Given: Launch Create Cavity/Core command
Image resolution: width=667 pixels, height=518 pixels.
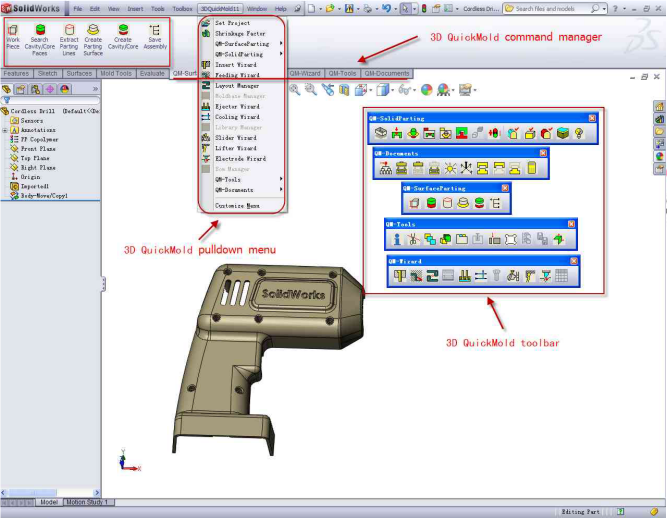Looking at the screenshot, I should click(x=123, y=37).
